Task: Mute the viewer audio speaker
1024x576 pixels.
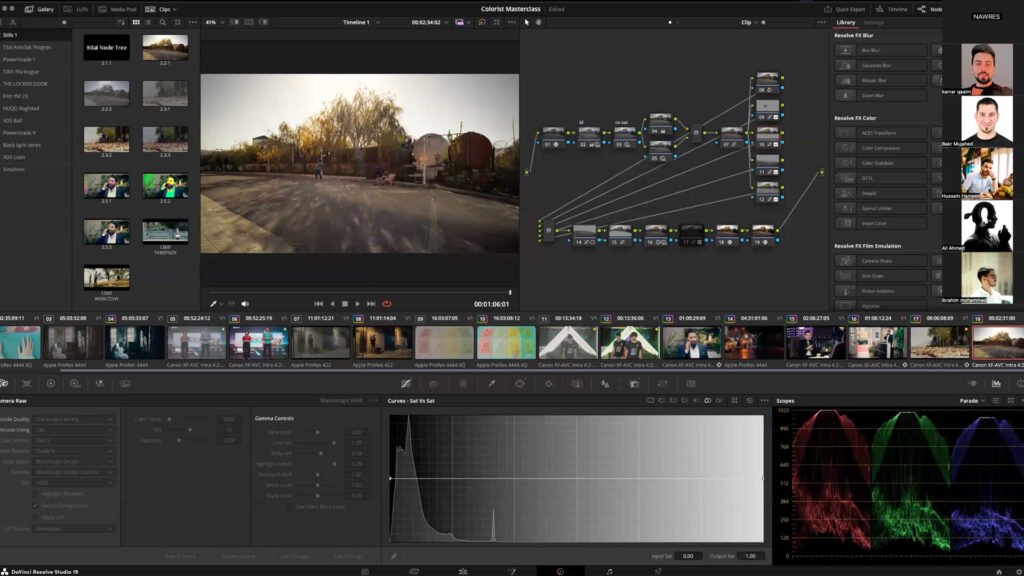Action: tap(245, 304)
